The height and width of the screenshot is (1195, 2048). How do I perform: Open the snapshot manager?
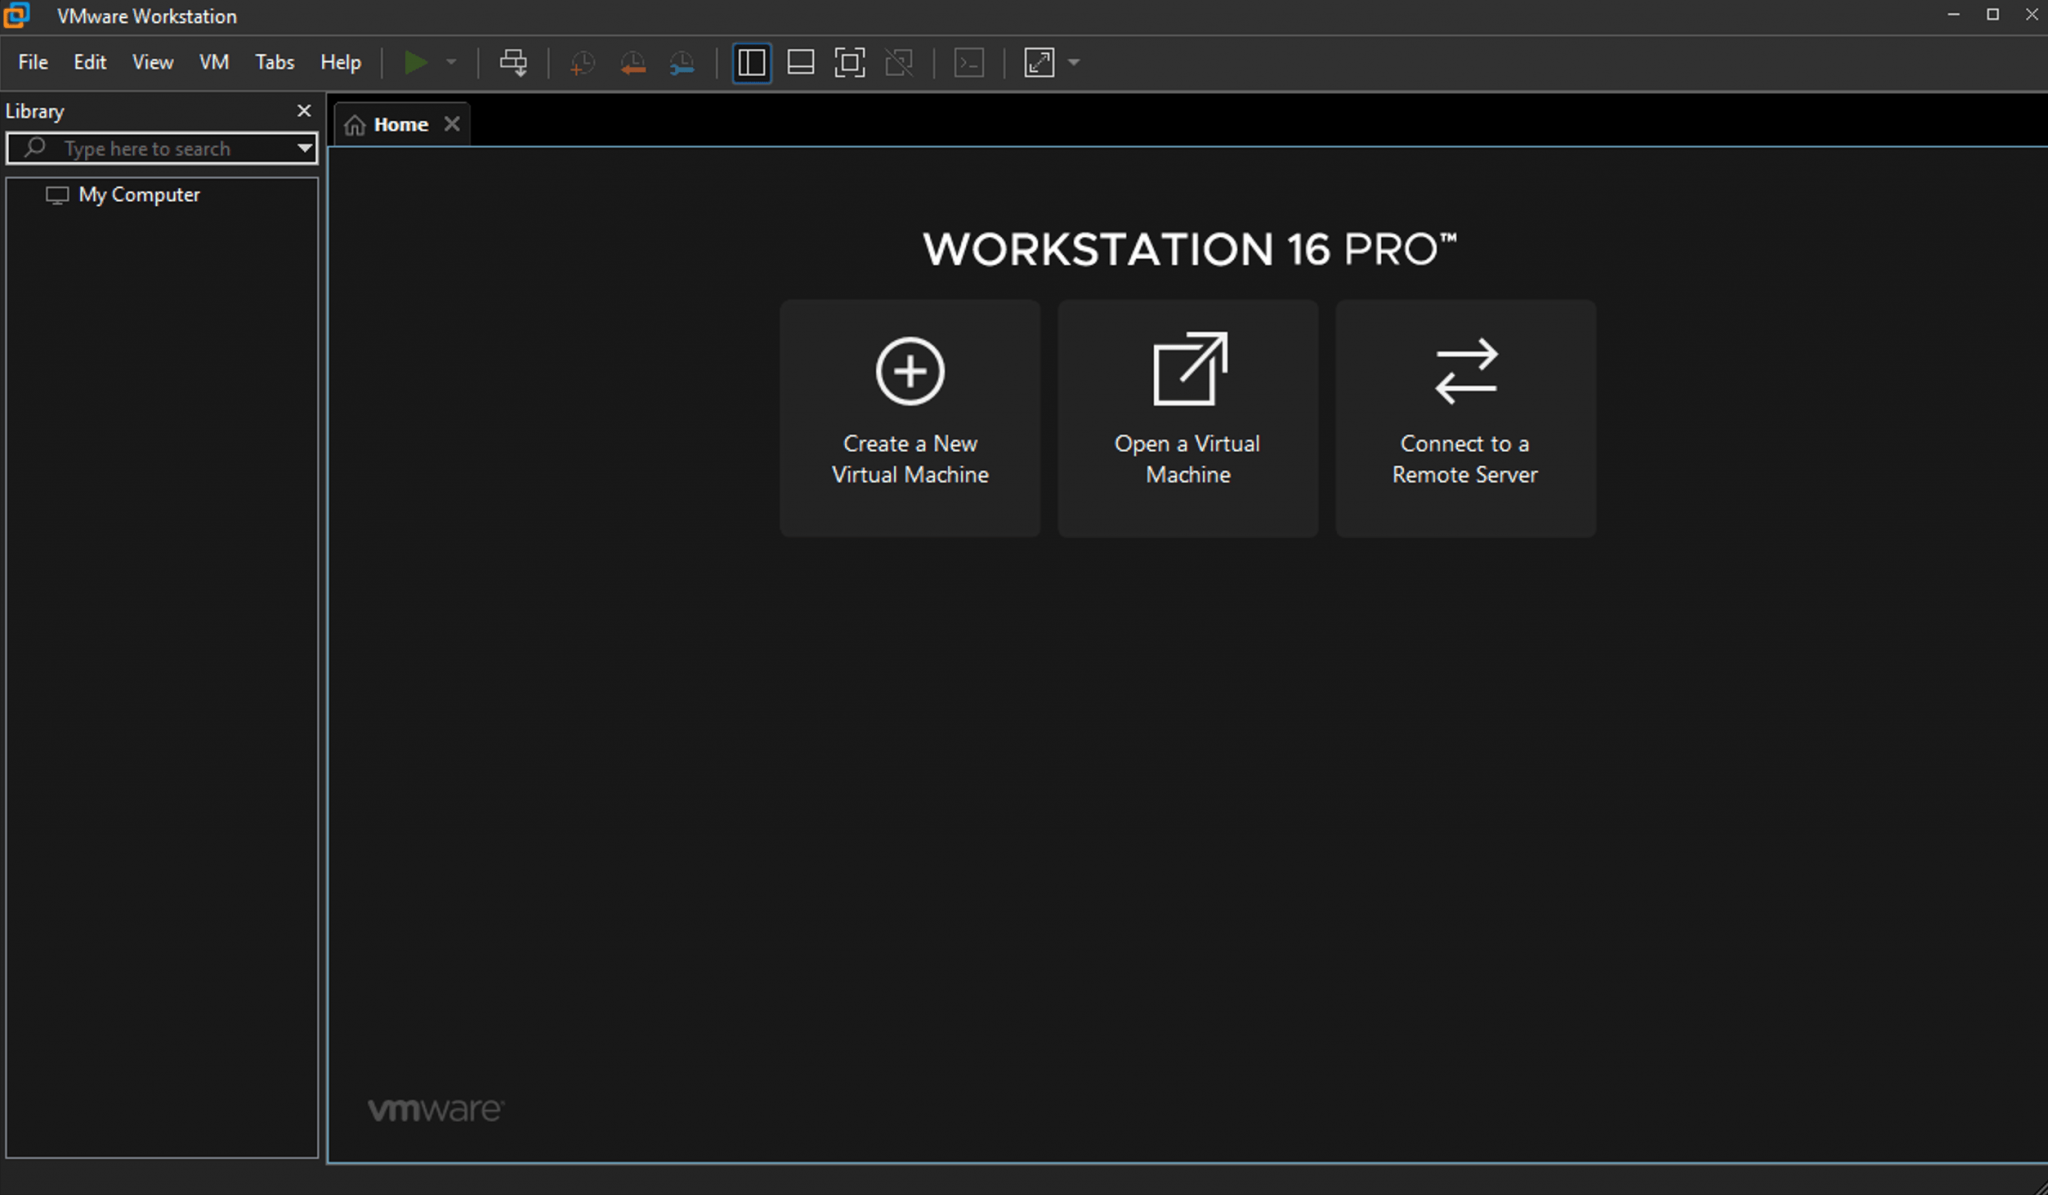pyautogui.click(x=681, y=62)
